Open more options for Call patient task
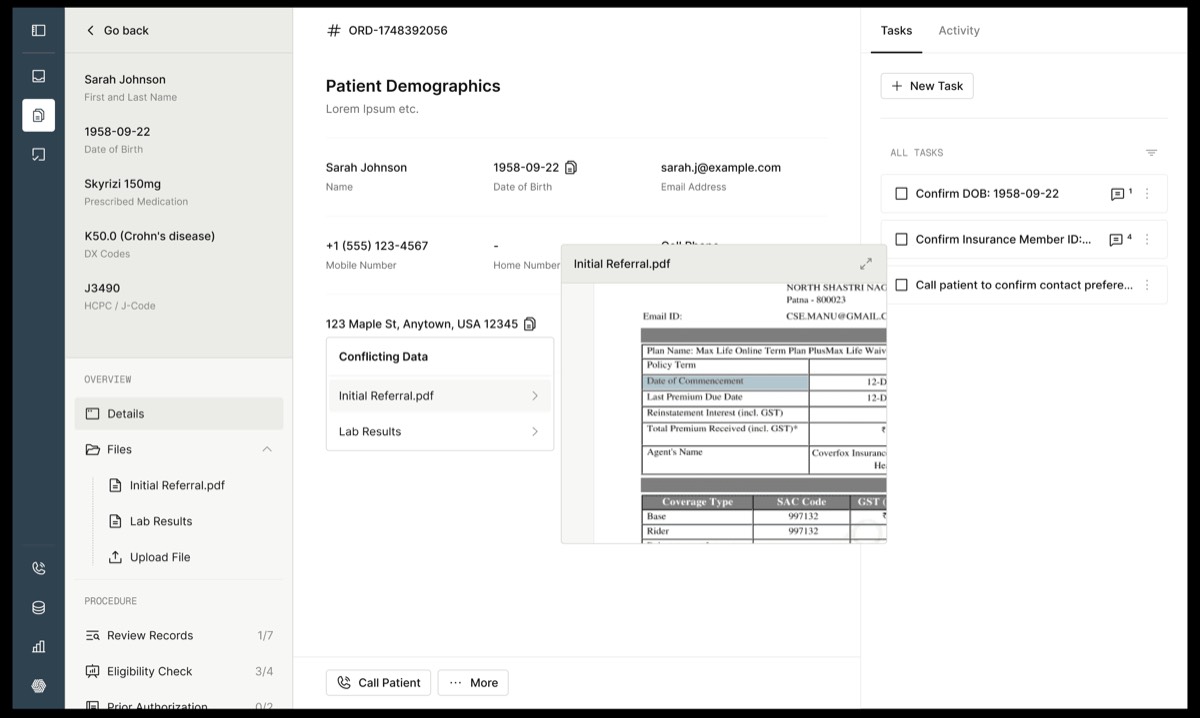 click(1147, 285)
